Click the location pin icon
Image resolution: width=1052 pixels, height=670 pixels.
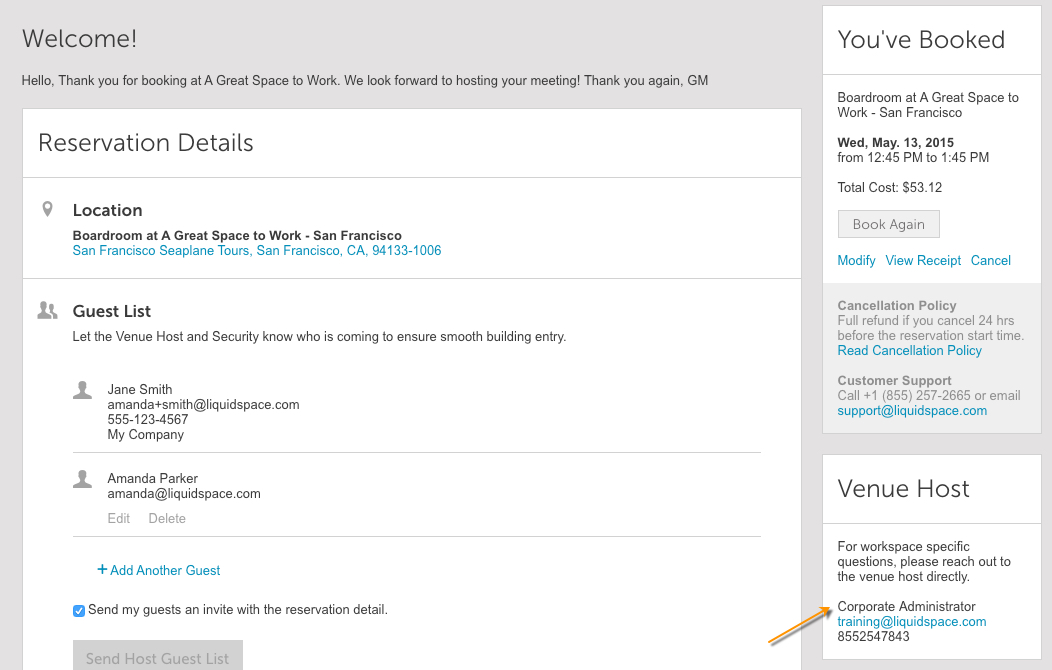click(47, 209)
